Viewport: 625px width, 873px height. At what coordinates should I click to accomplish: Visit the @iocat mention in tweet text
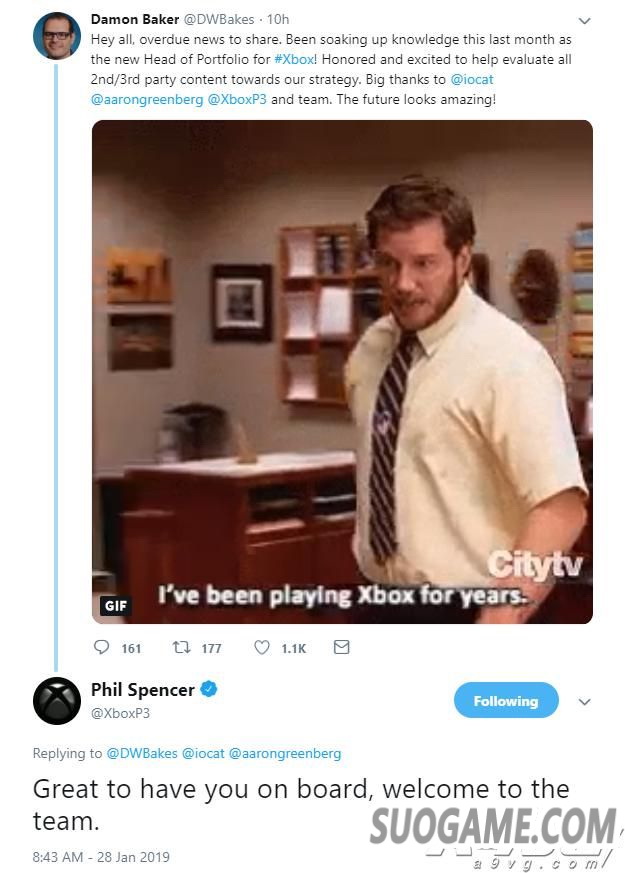[471, 79]
